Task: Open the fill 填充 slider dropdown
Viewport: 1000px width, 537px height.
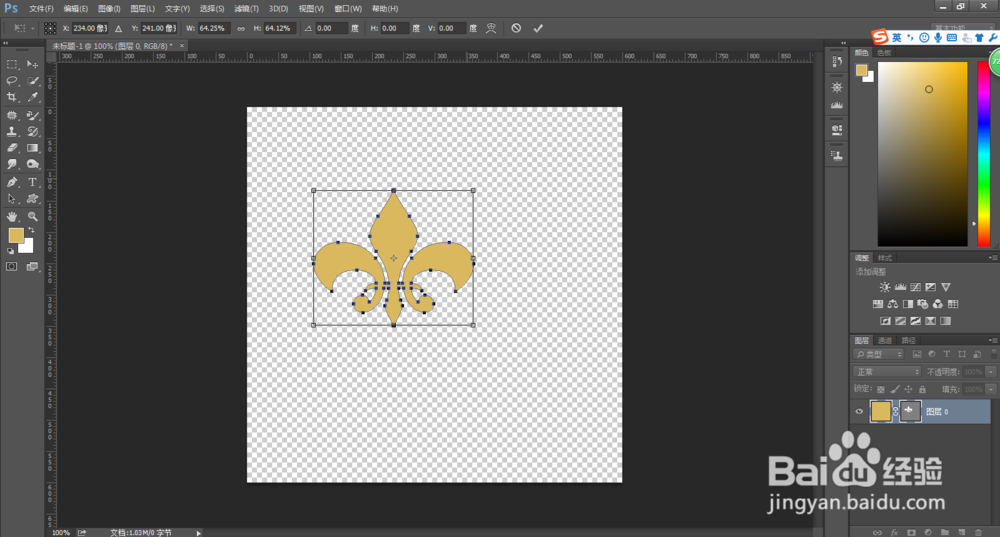Action: tap(991, 389)
